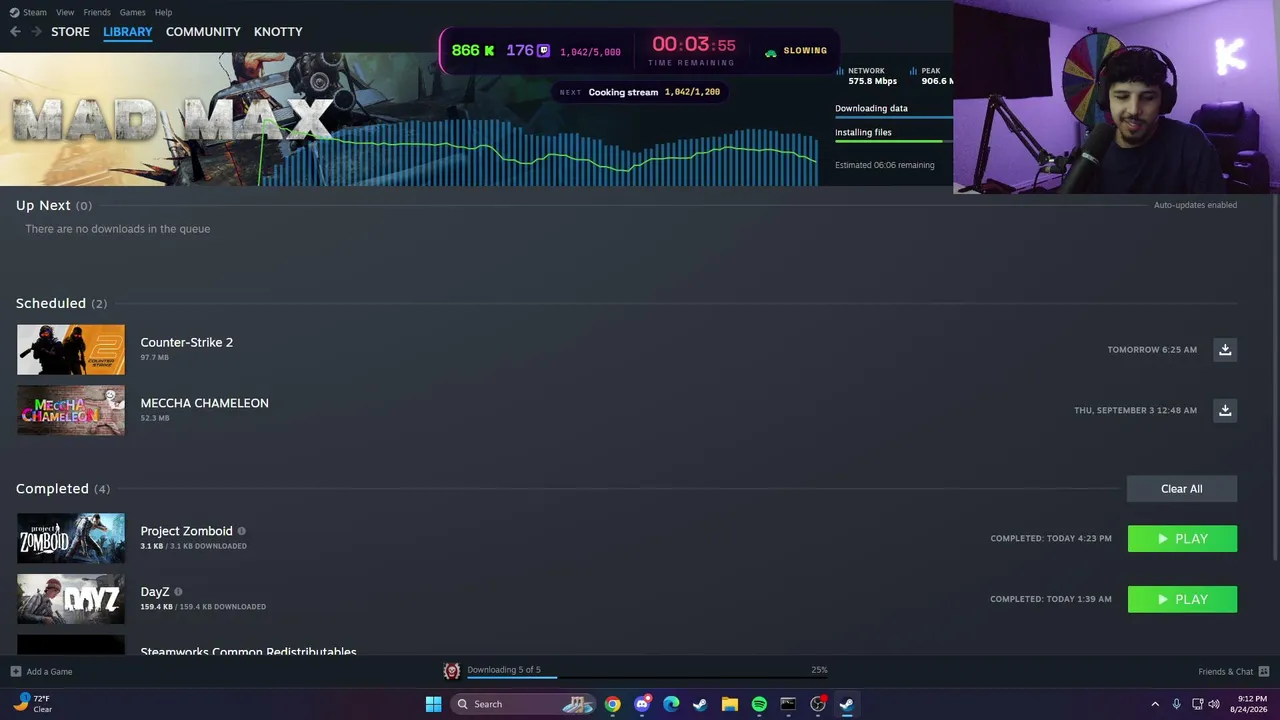
Task: Select the Counter-Strike 2 title text
Action: 187,342
